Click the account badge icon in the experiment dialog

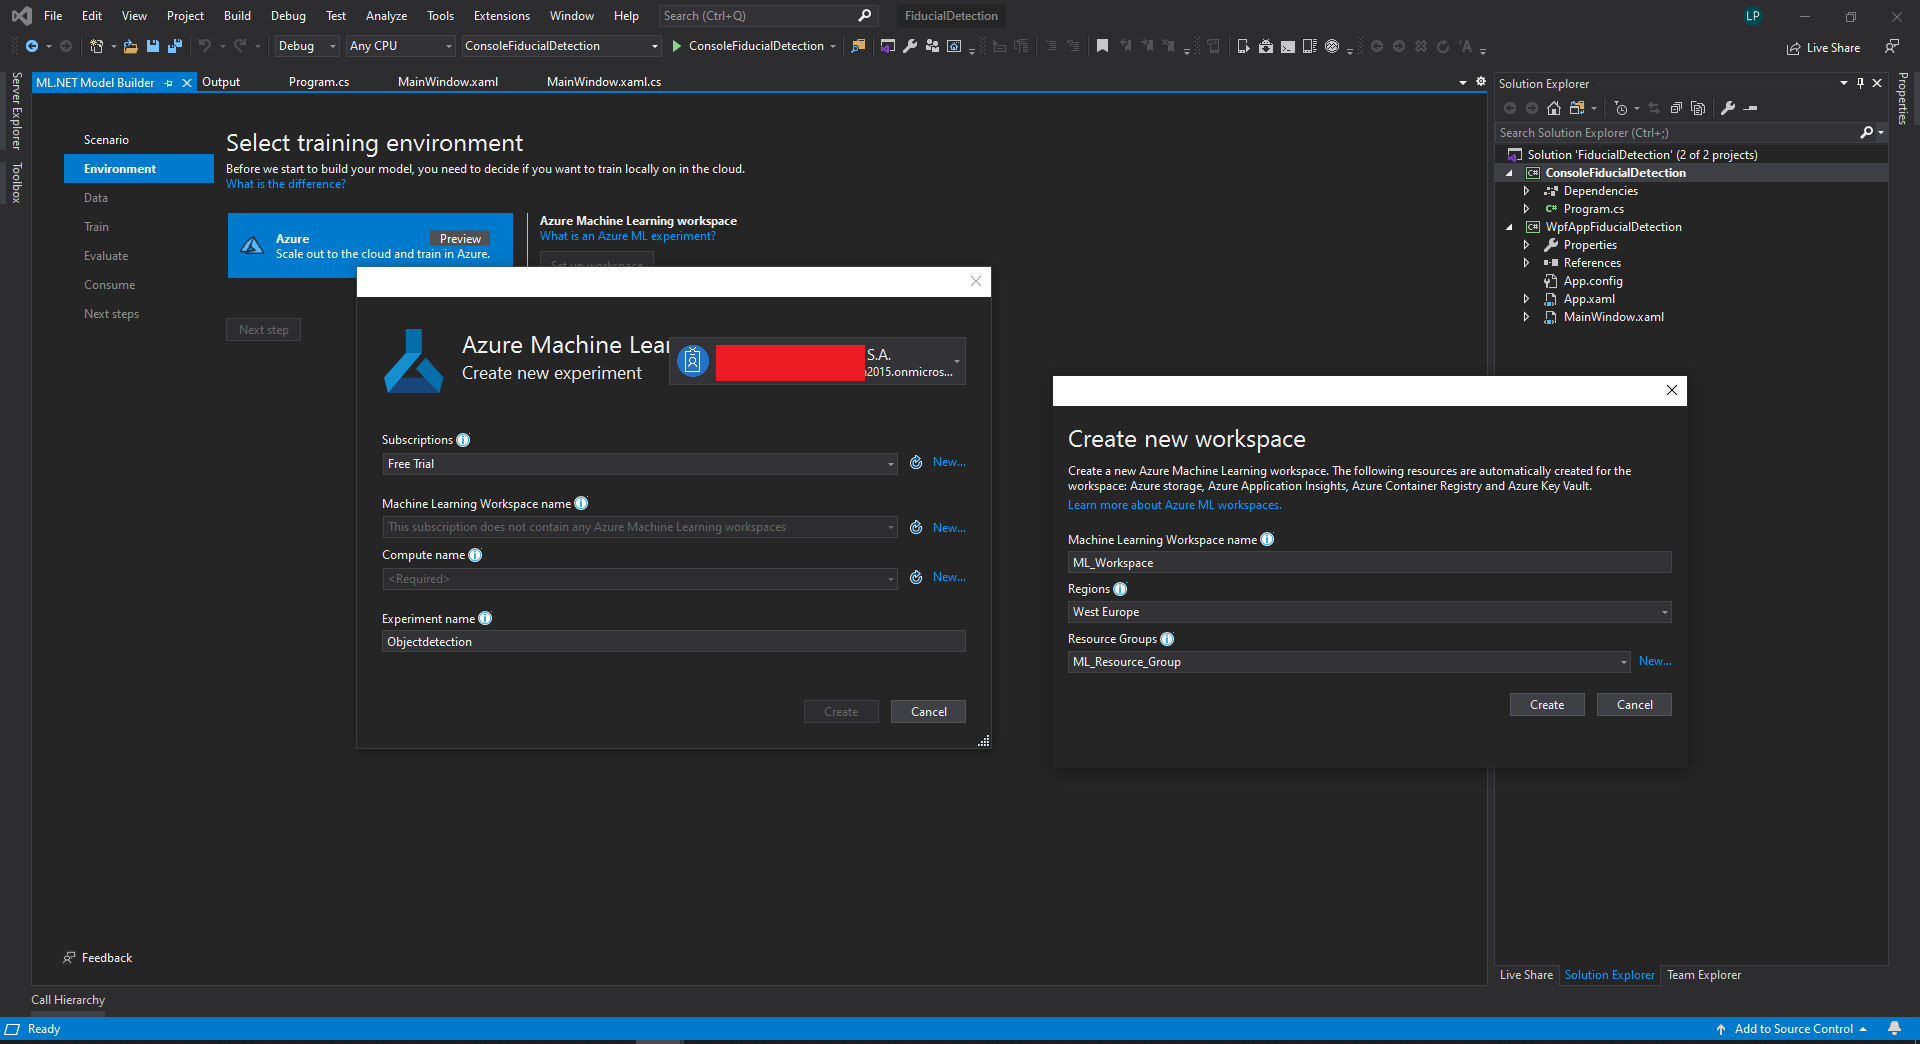pos(692,361)
